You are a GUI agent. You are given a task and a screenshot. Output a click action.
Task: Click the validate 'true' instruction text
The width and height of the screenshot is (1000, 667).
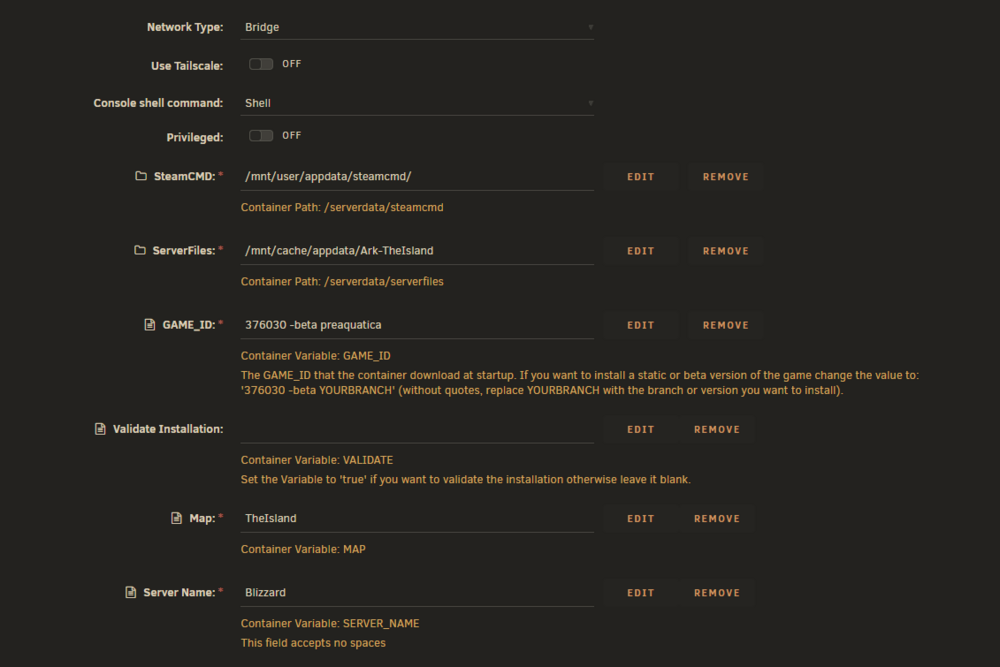pos(466,480)
